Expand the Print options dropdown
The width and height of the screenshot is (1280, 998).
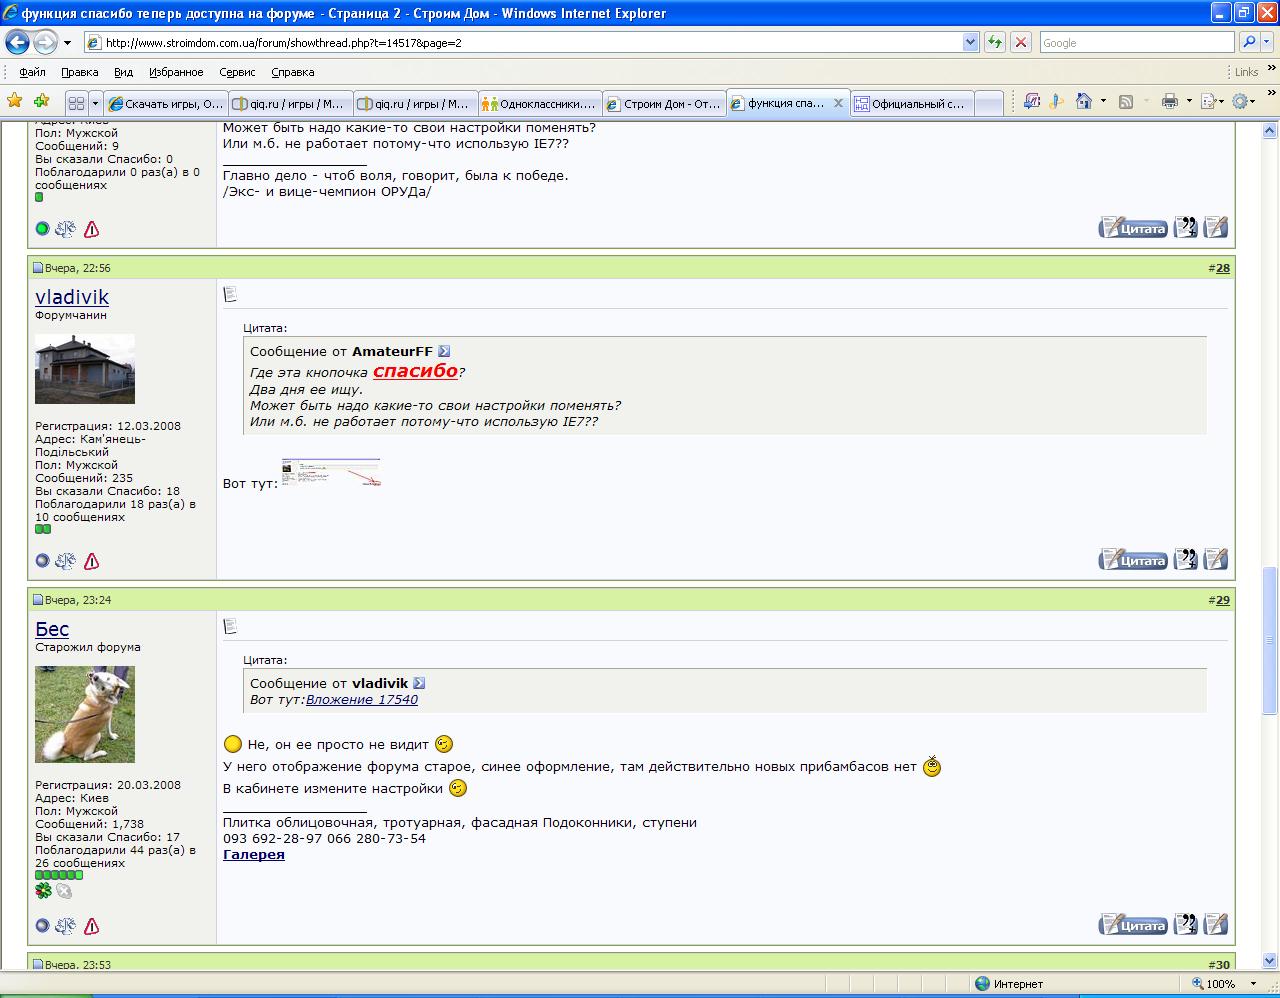coord(1188,101)
